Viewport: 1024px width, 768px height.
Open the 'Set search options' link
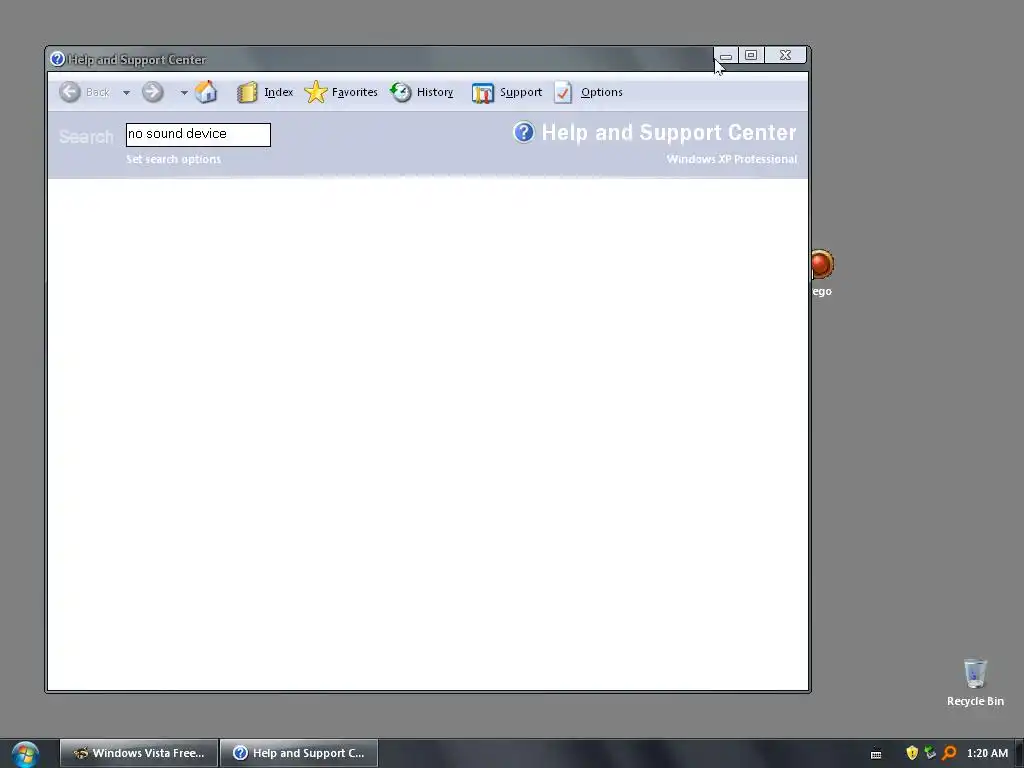click(174, 159)
